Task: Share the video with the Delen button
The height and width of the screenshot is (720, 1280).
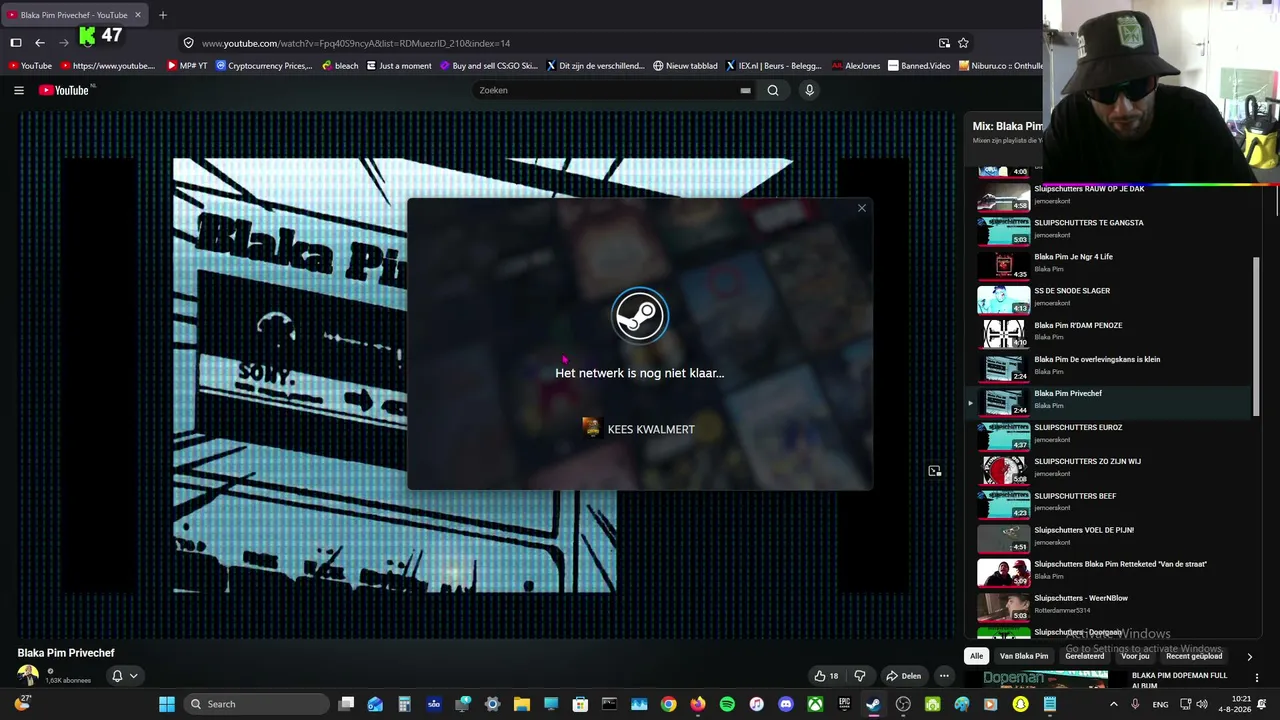Action: (903, 676)
